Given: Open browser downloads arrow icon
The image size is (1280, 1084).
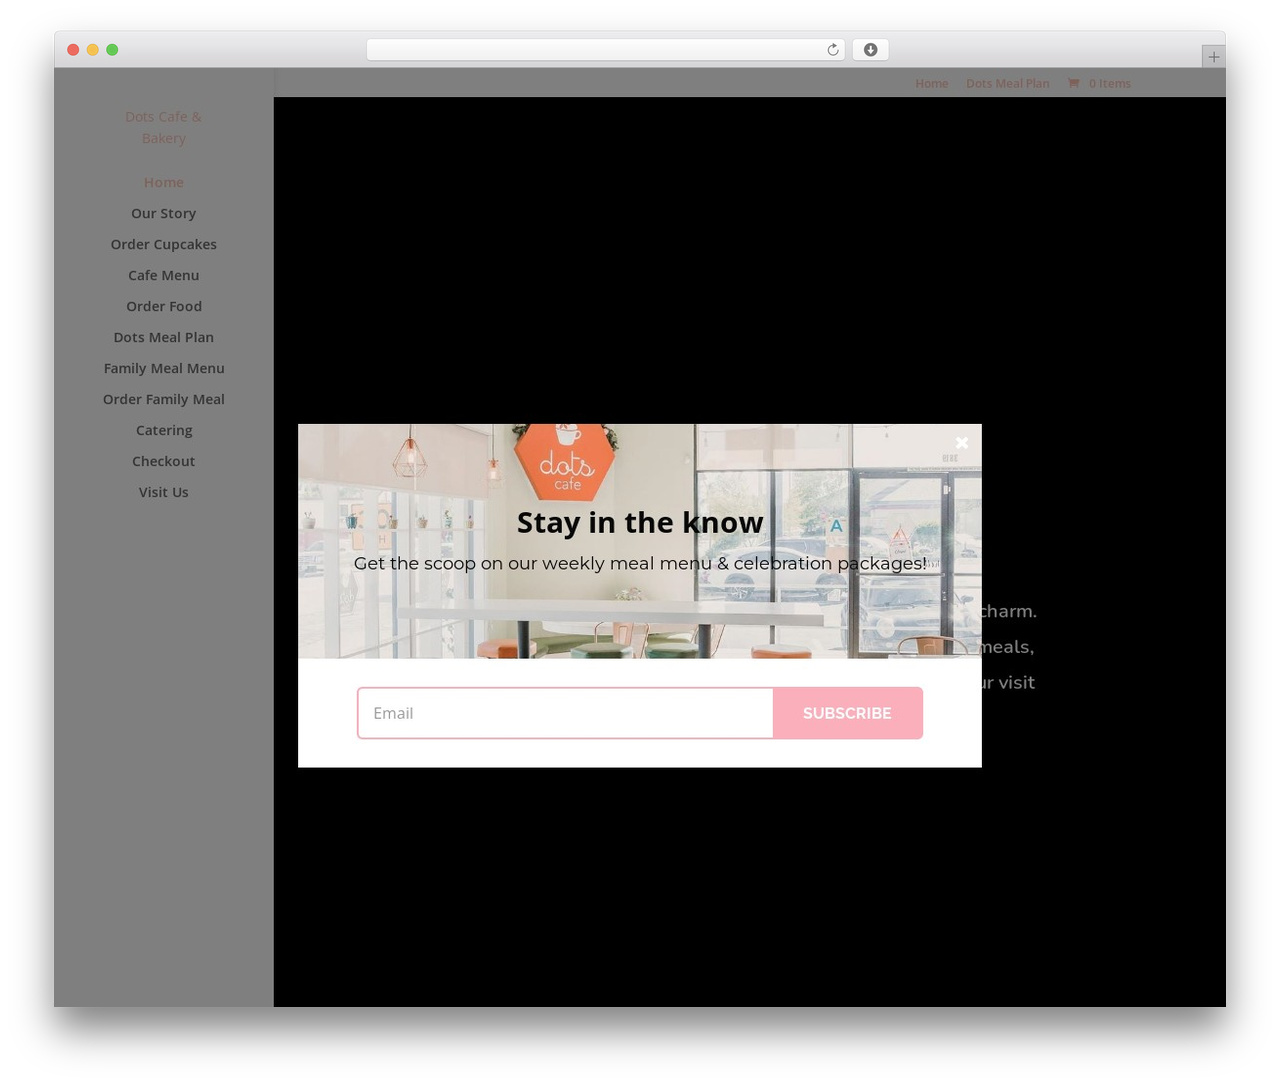Looking at the screenshot, I should (x=870, y=50).
